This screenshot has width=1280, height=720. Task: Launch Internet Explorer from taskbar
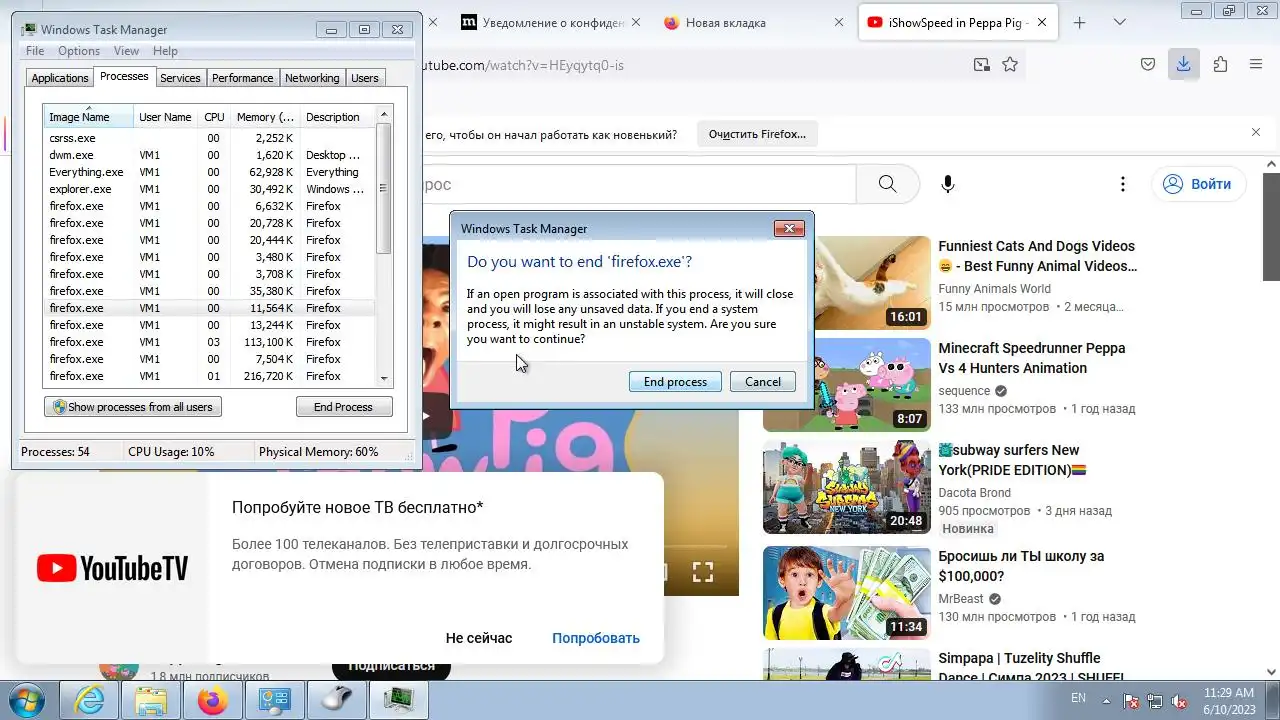89,701
